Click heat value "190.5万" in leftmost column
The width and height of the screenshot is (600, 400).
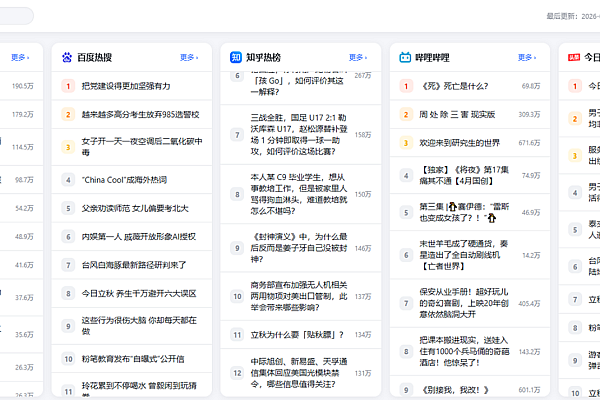[23, 86]
